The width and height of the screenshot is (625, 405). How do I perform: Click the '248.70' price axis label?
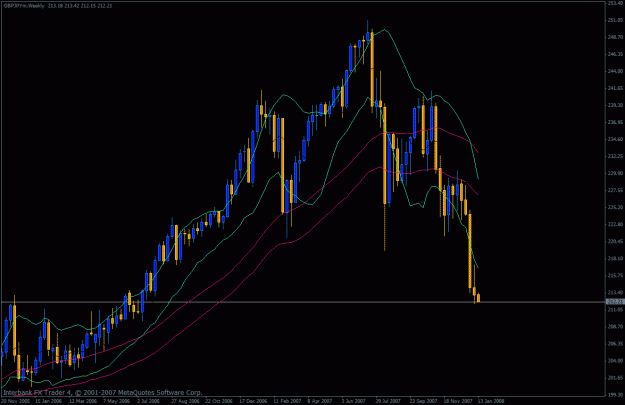tap(615, 37)
